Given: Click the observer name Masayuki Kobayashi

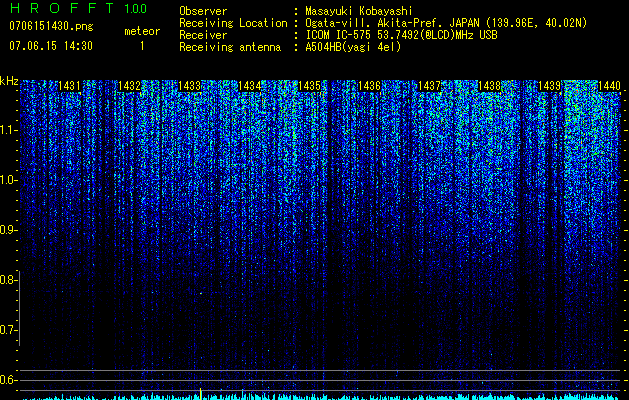Looking at the screenshot, I should [x=359, y=12].
